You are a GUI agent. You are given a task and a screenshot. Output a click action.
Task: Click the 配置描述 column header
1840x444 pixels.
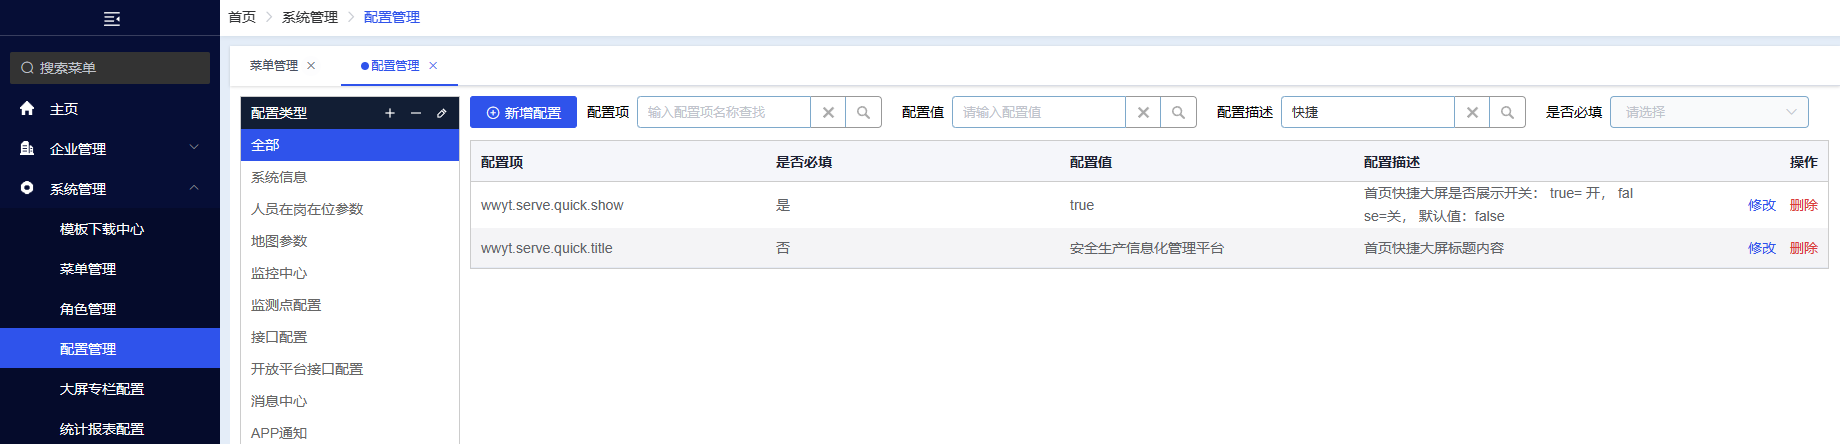click(1392, 162)
